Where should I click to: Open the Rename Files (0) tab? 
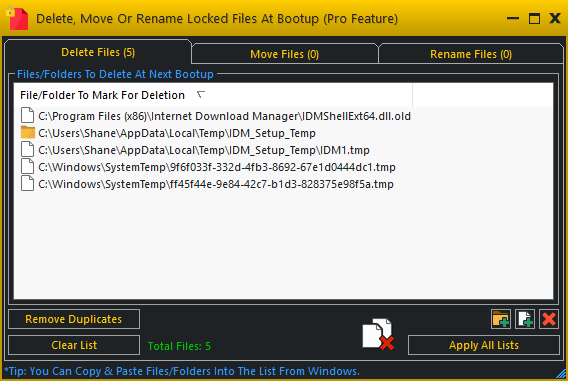(x=471, y=54)
